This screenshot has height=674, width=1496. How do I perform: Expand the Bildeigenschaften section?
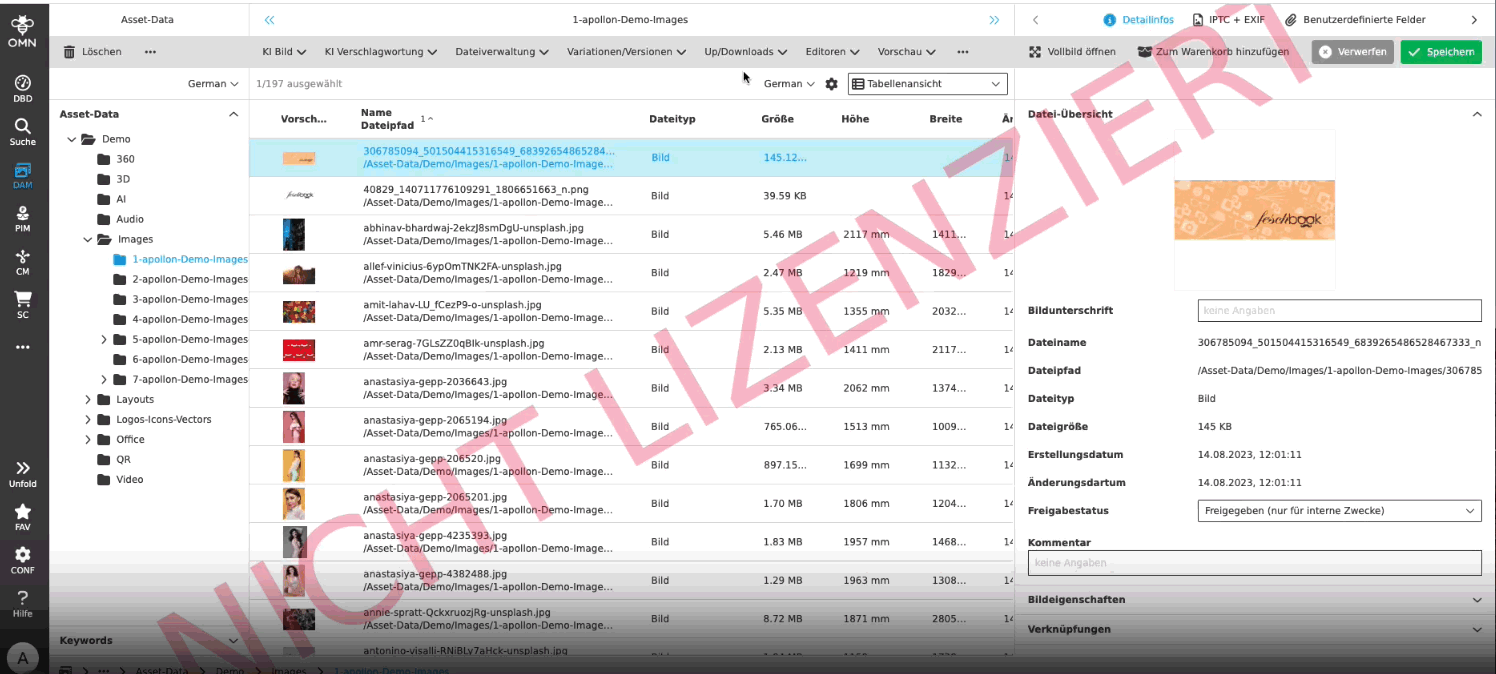click(x=1476, y=600)
